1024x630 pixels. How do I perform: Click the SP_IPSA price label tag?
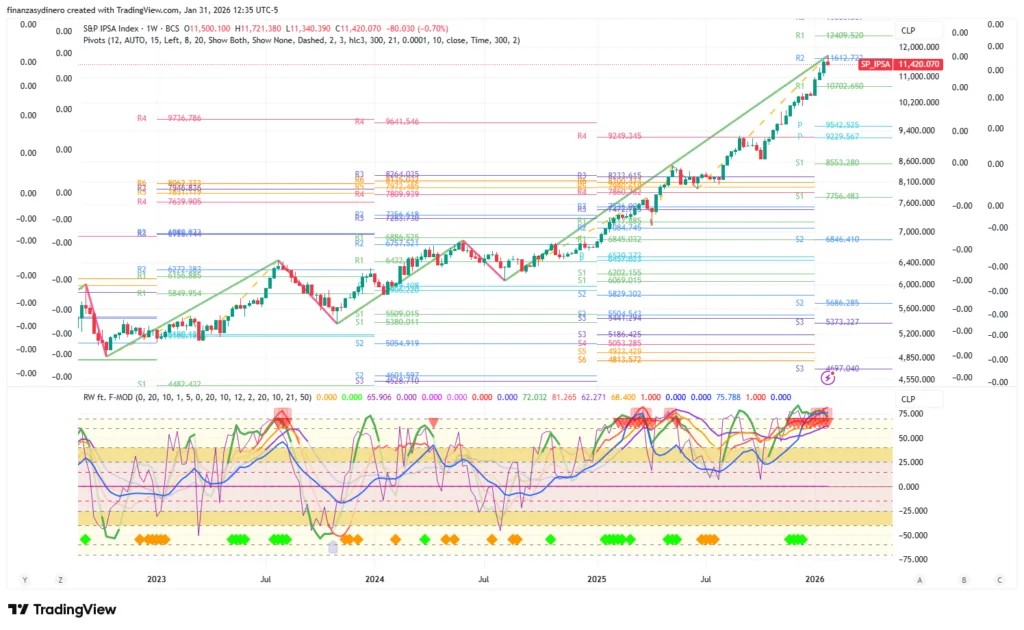[x=875, y=64]
